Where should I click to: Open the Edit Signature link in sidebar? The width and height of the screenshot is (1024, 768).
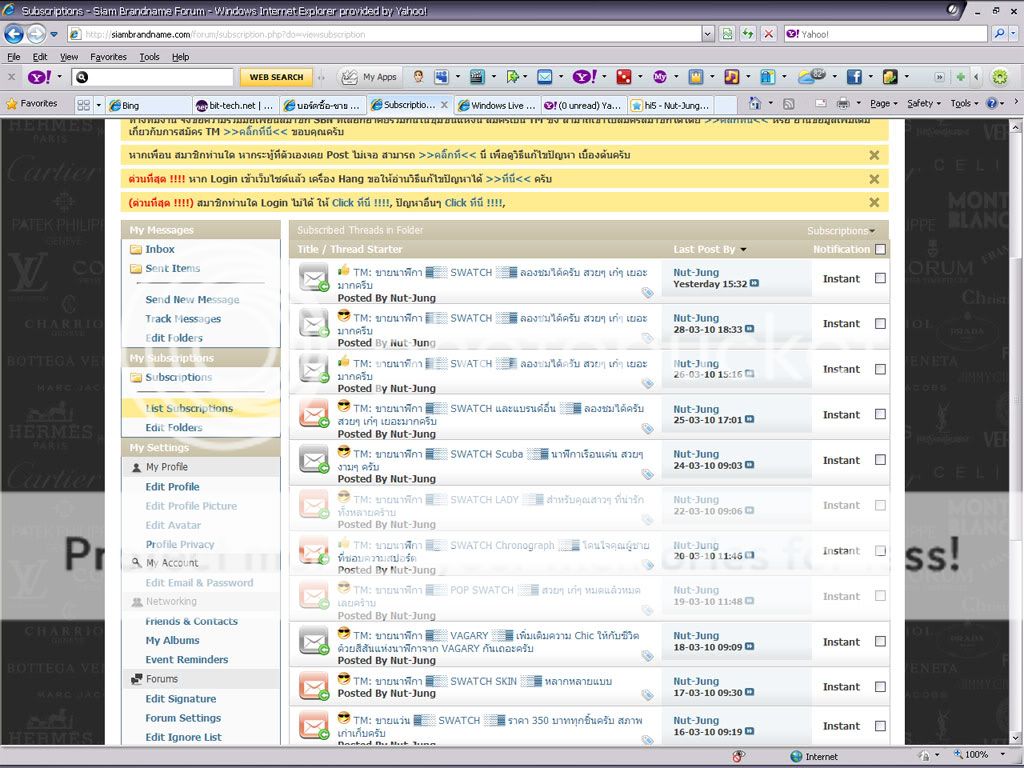coord(180,699)
